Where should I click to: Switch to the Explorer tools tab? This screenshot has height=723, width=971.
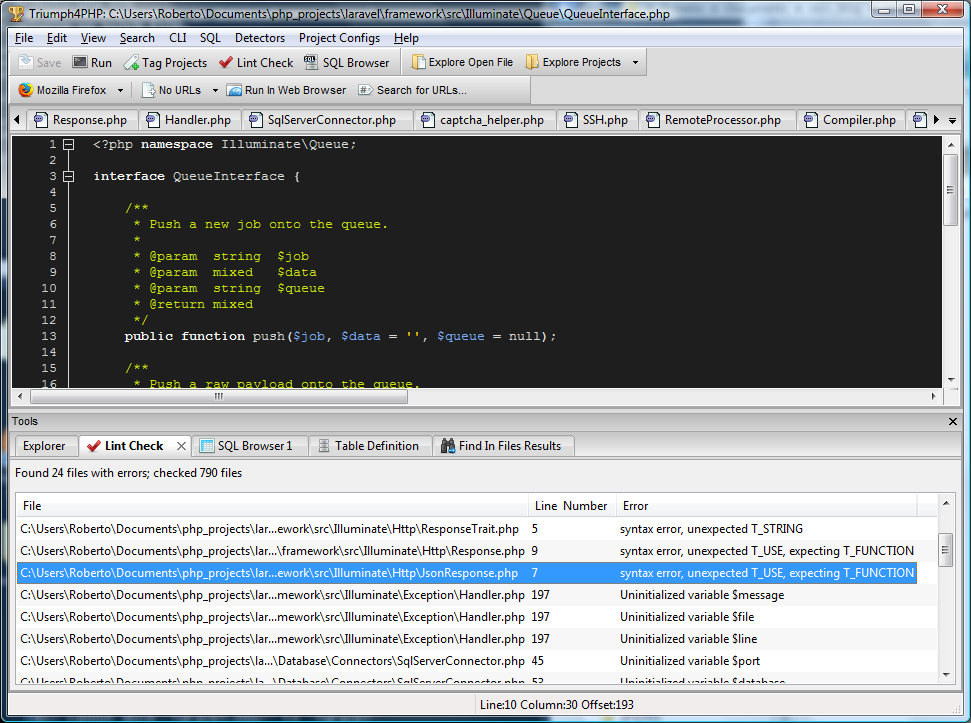point(44,446)
